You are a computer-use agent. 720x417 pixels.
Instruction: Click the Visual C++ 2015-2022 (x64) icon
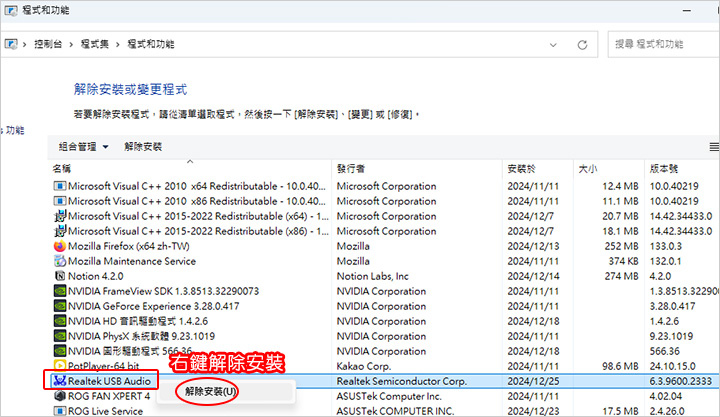pyautogui.click(x=60, y=216)
